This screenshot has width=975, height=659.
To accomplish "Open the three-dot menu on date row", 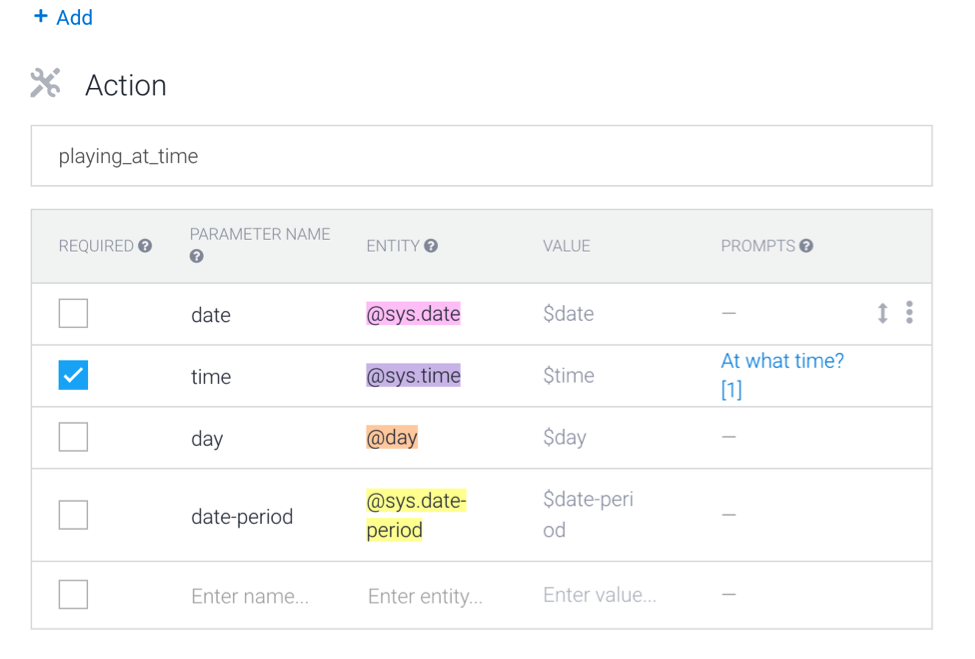I will pos(909,313).
